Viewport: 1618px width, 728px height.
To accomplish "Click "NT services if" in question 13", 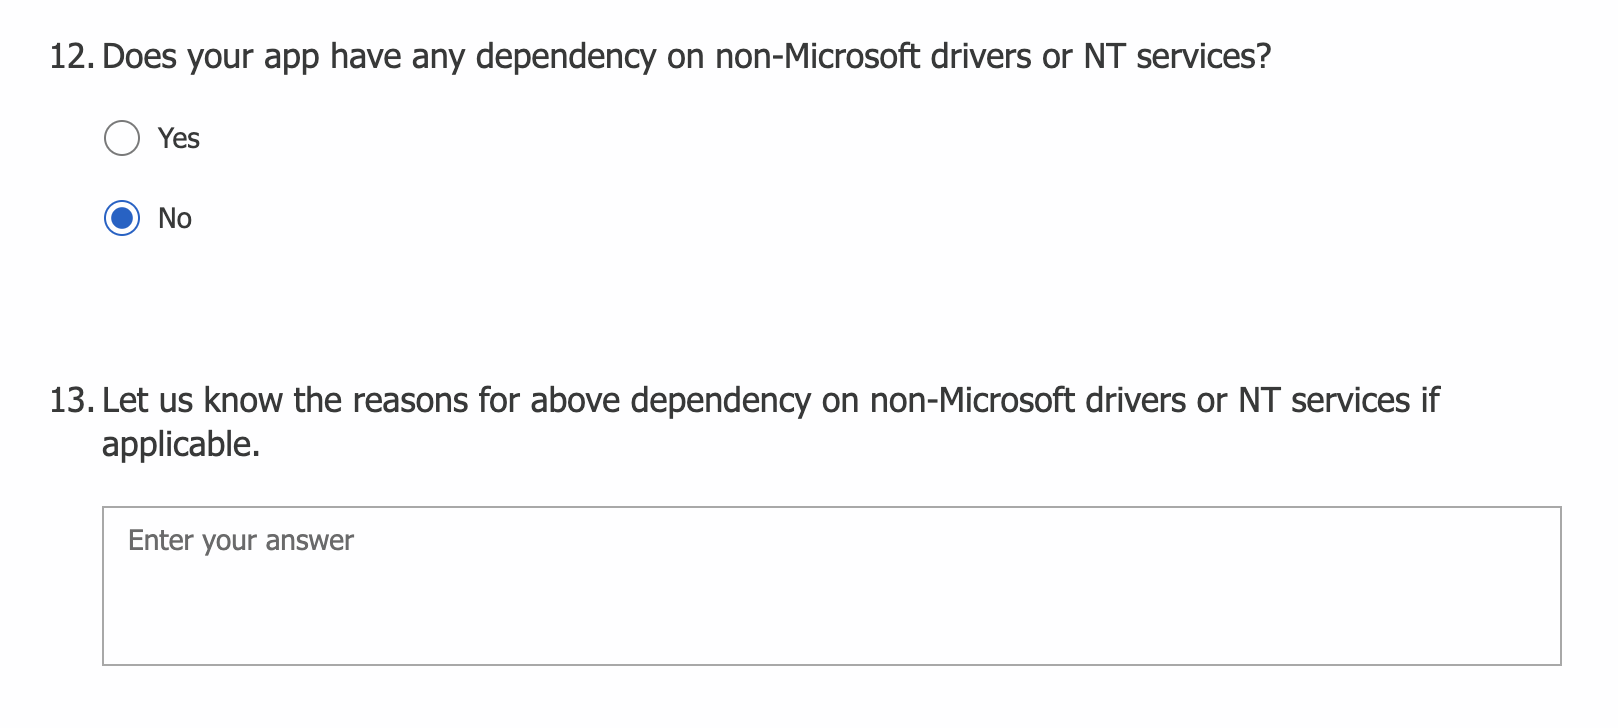I will (1340, 401).
